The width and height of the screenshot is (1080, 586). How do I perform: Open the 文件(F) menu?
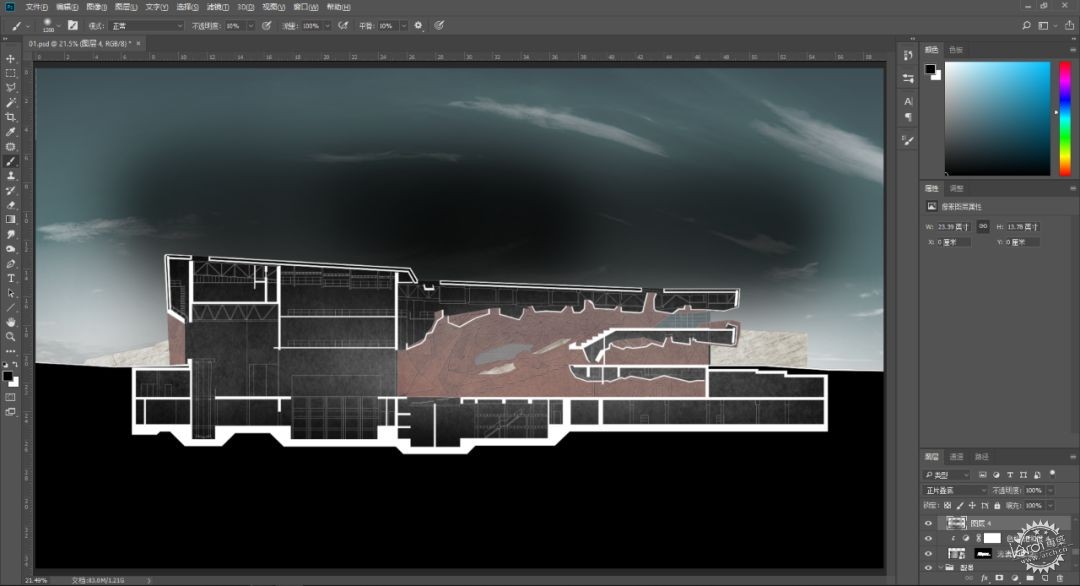pos(37,7)
